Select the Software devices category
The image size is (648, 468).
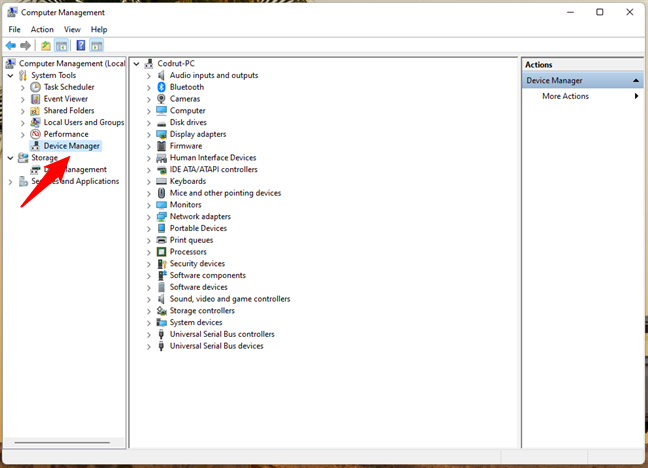tap(198, 287)
